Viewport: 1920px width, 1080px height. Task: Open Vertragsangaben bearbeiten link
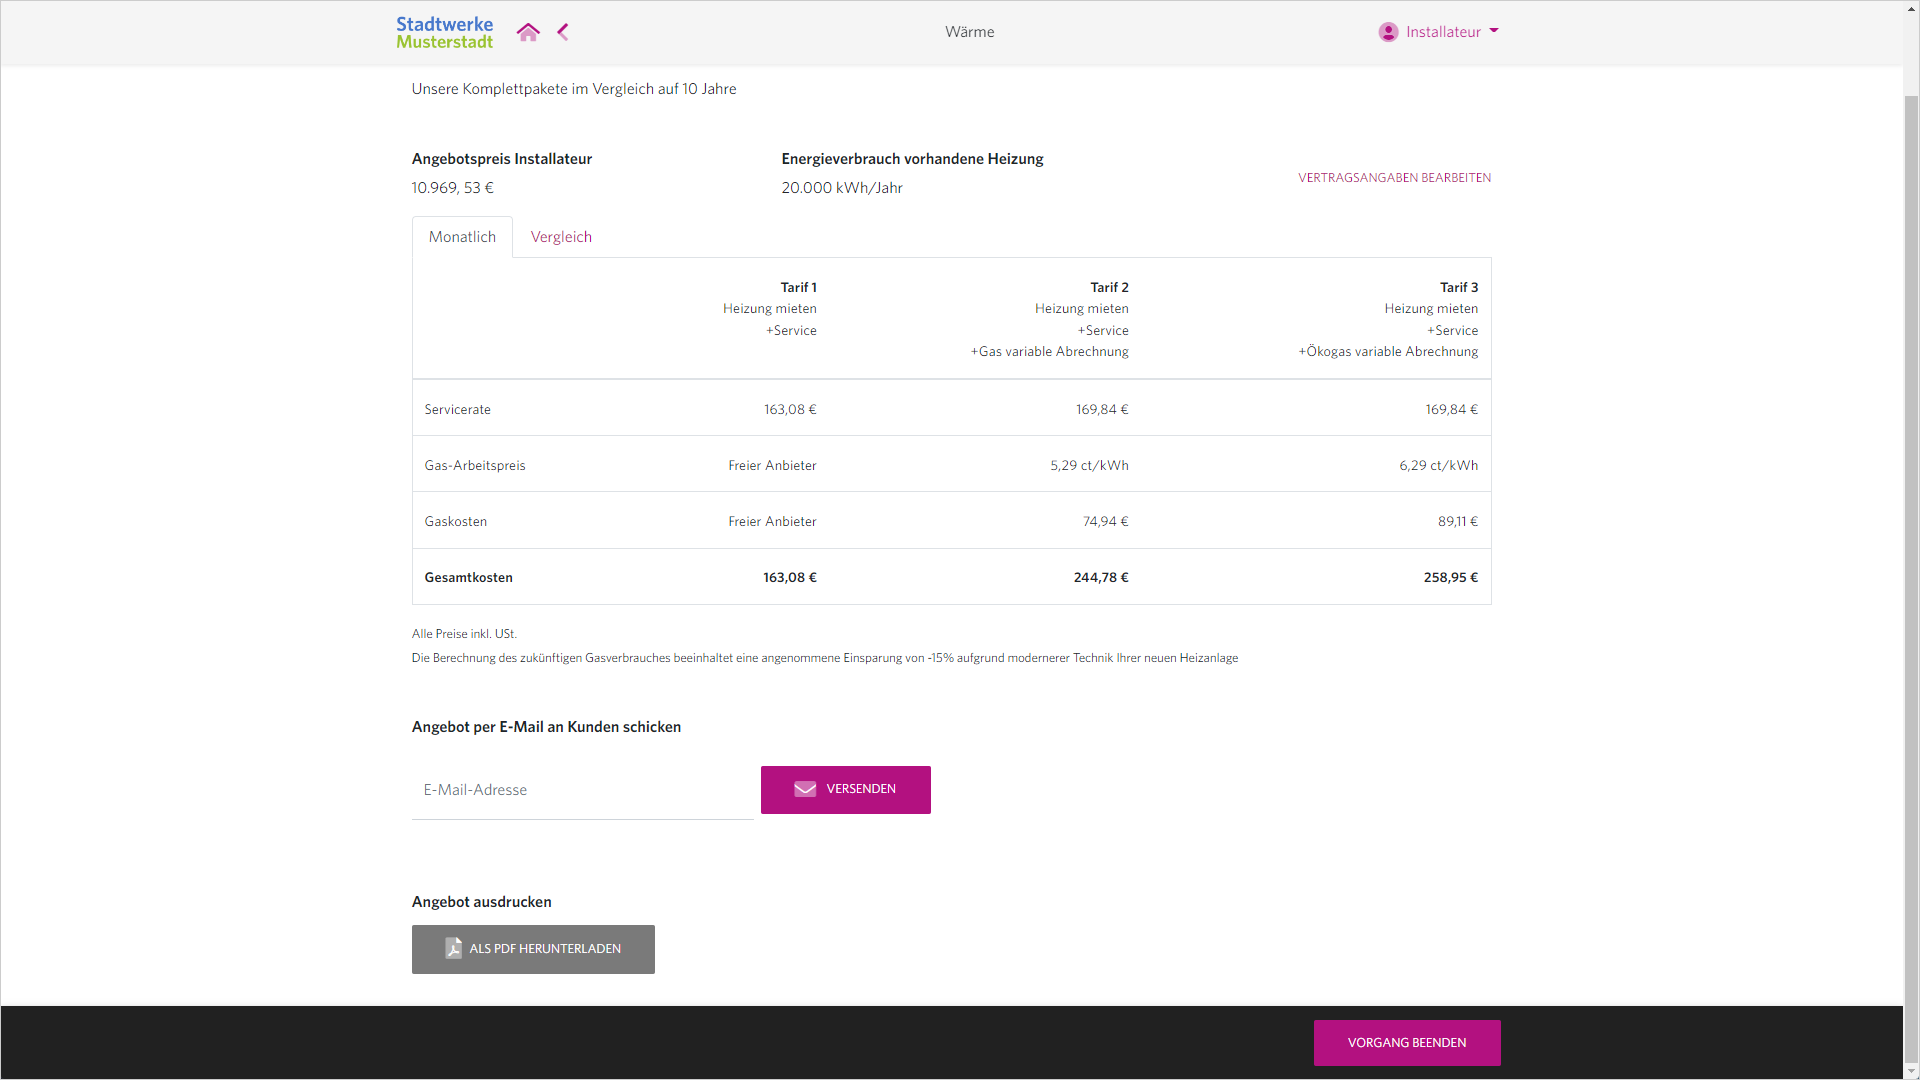pyautogui.click(x=1394, y=178)
